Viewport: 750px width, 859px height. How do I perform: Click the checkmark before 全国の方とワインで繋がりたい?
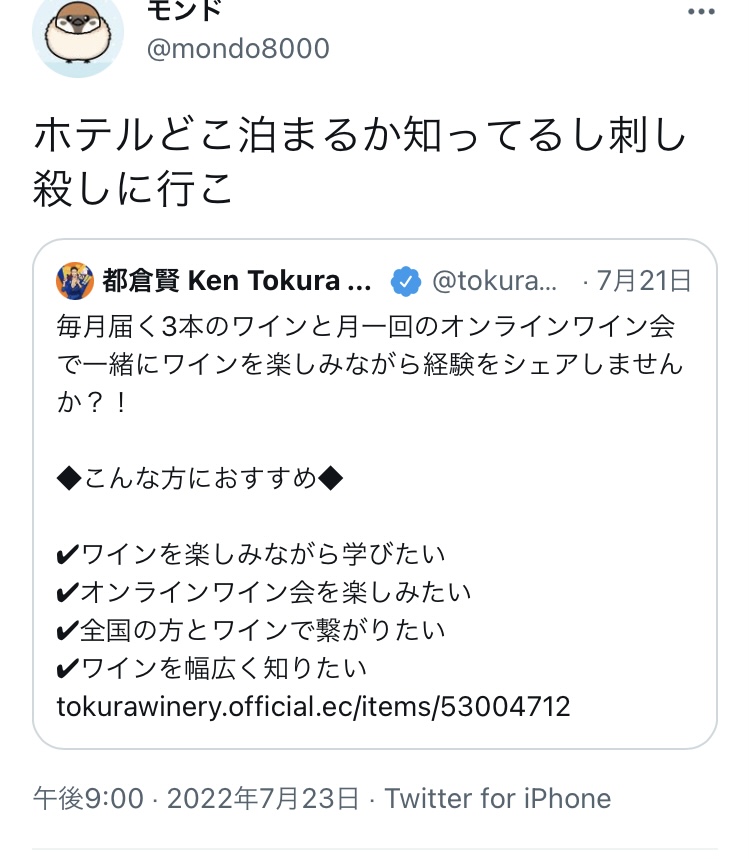(67, 631)
